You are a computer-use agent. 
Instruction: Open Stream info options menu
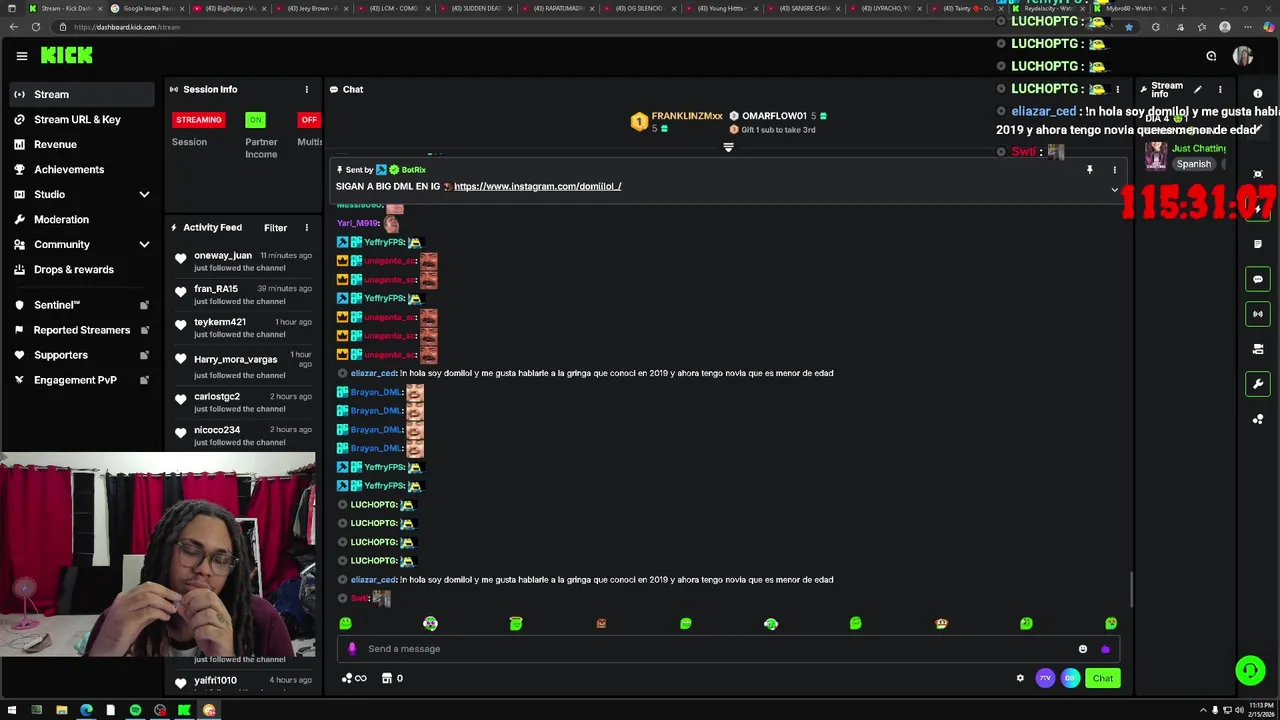(1220, 89)
